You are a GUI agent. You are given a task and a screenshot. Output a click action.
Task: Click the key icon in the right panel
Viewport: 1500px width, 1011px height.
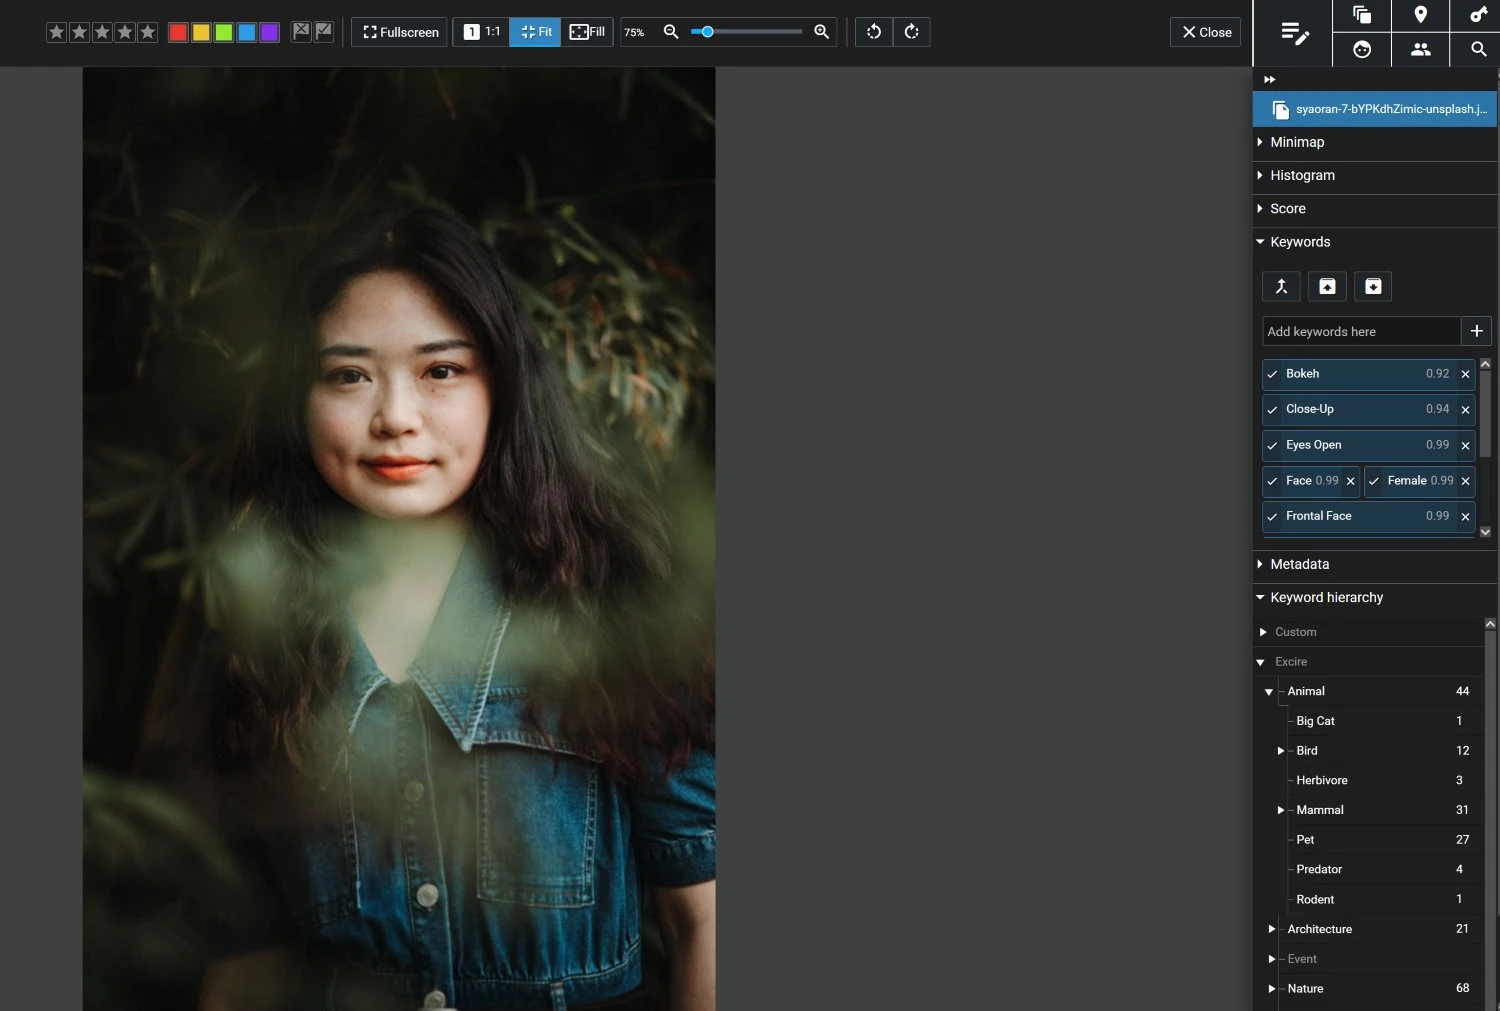pyautogui.click(x=1478, y=16)
